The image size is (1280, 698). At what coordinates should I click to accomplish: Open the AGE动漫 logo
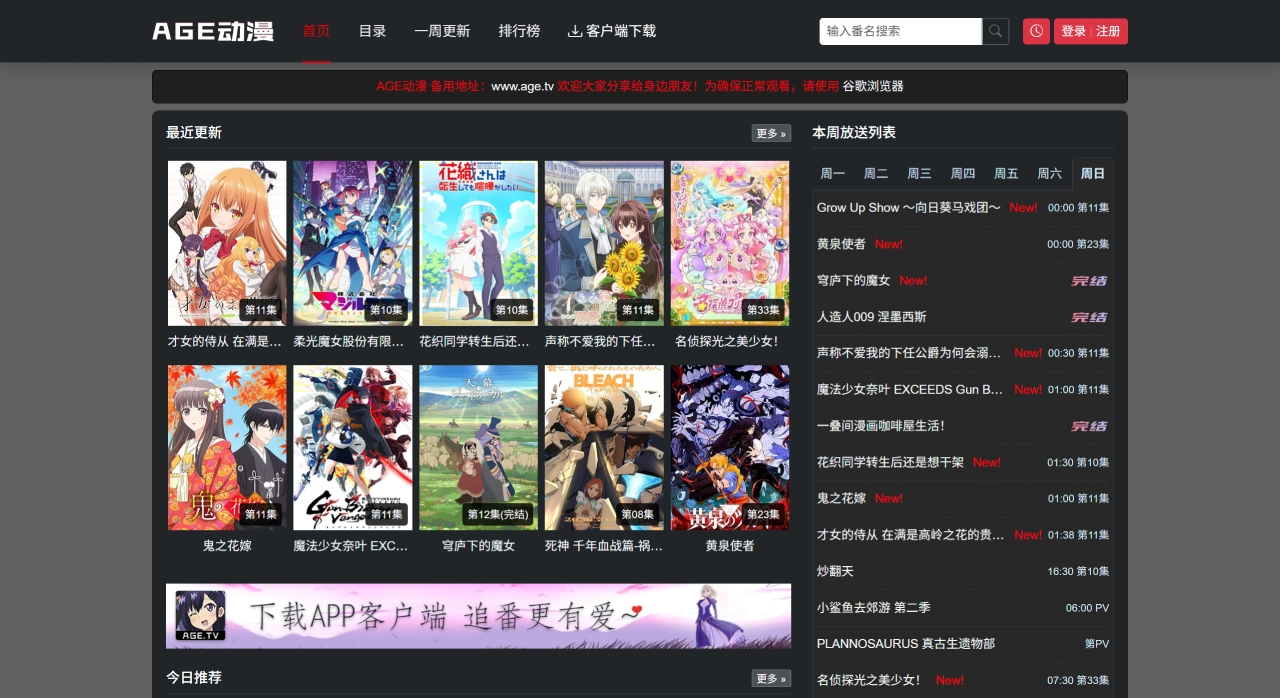pos(213,31)
